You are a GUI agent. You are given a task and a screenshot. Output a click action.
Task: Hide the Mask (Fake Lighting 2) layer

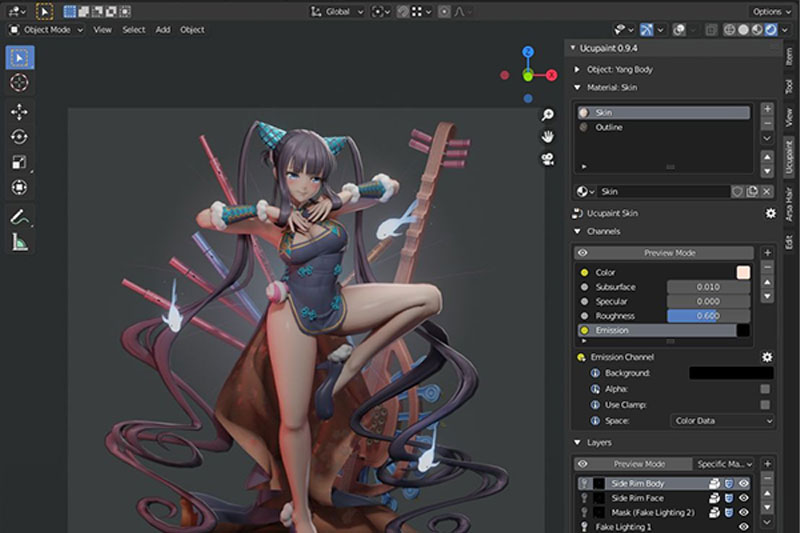click(x=744, y=512)
